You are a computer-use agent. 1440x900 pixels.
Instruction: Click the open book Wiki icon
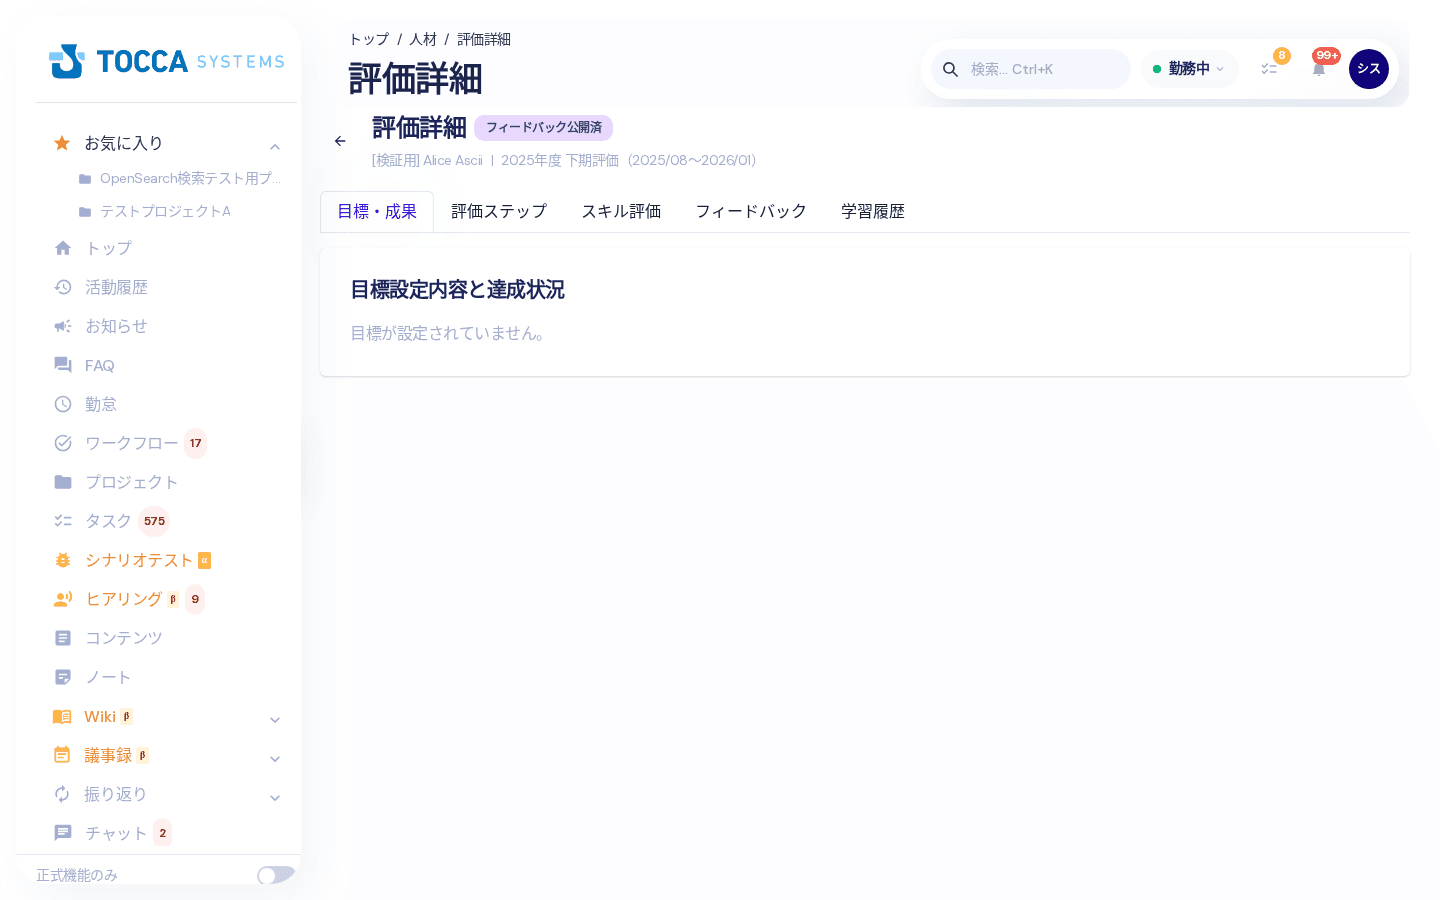pyautogui.click(x=62, y=716)
